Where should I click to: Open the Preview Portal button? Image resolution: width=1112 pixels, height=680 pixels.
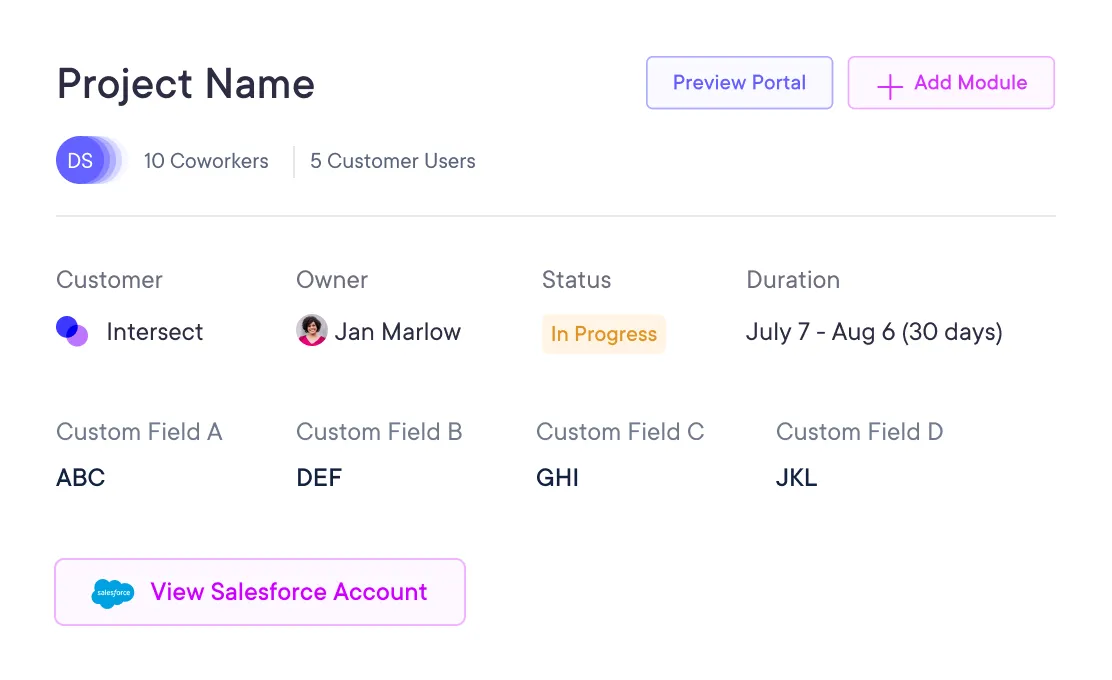739,83
